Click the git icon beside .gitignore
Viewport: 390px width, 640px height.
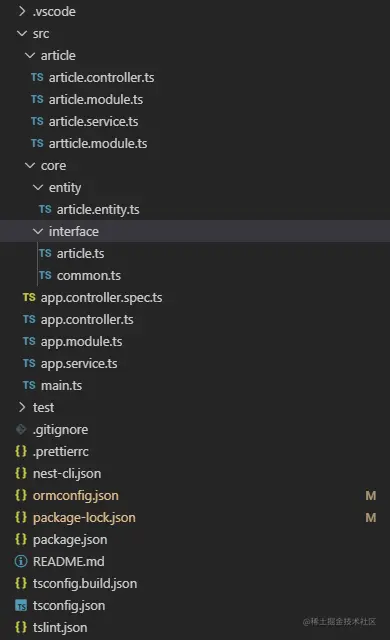point(21,429)
